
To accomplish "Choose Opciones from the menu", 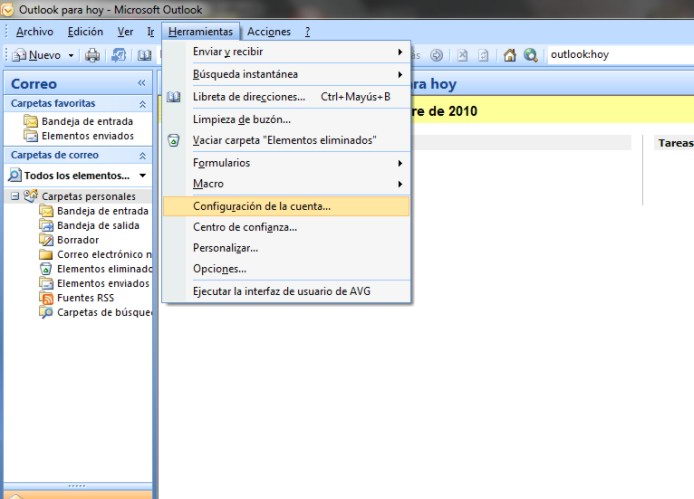I will 286,269.
